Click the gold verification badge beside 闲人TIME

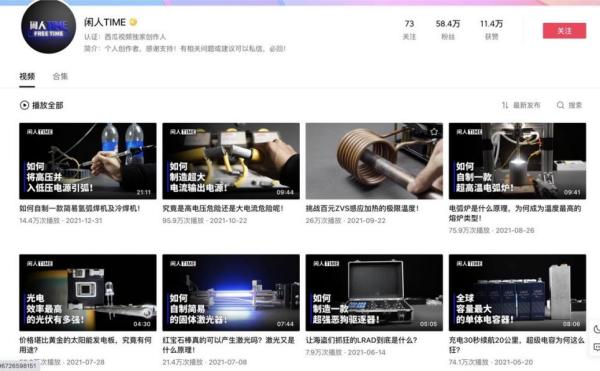(133, 22)
